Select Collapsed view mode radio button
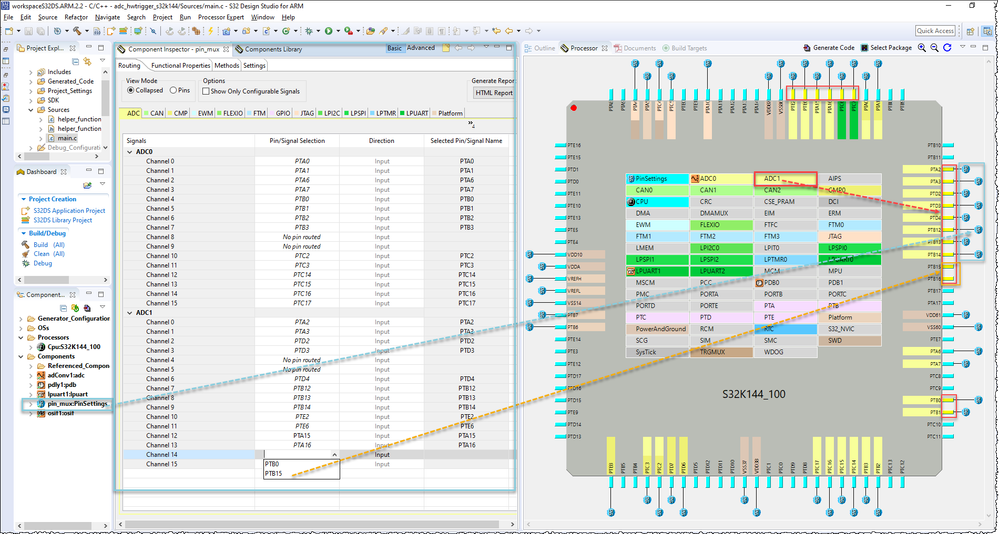Screen dimensions: 999x534 (131, 90)
